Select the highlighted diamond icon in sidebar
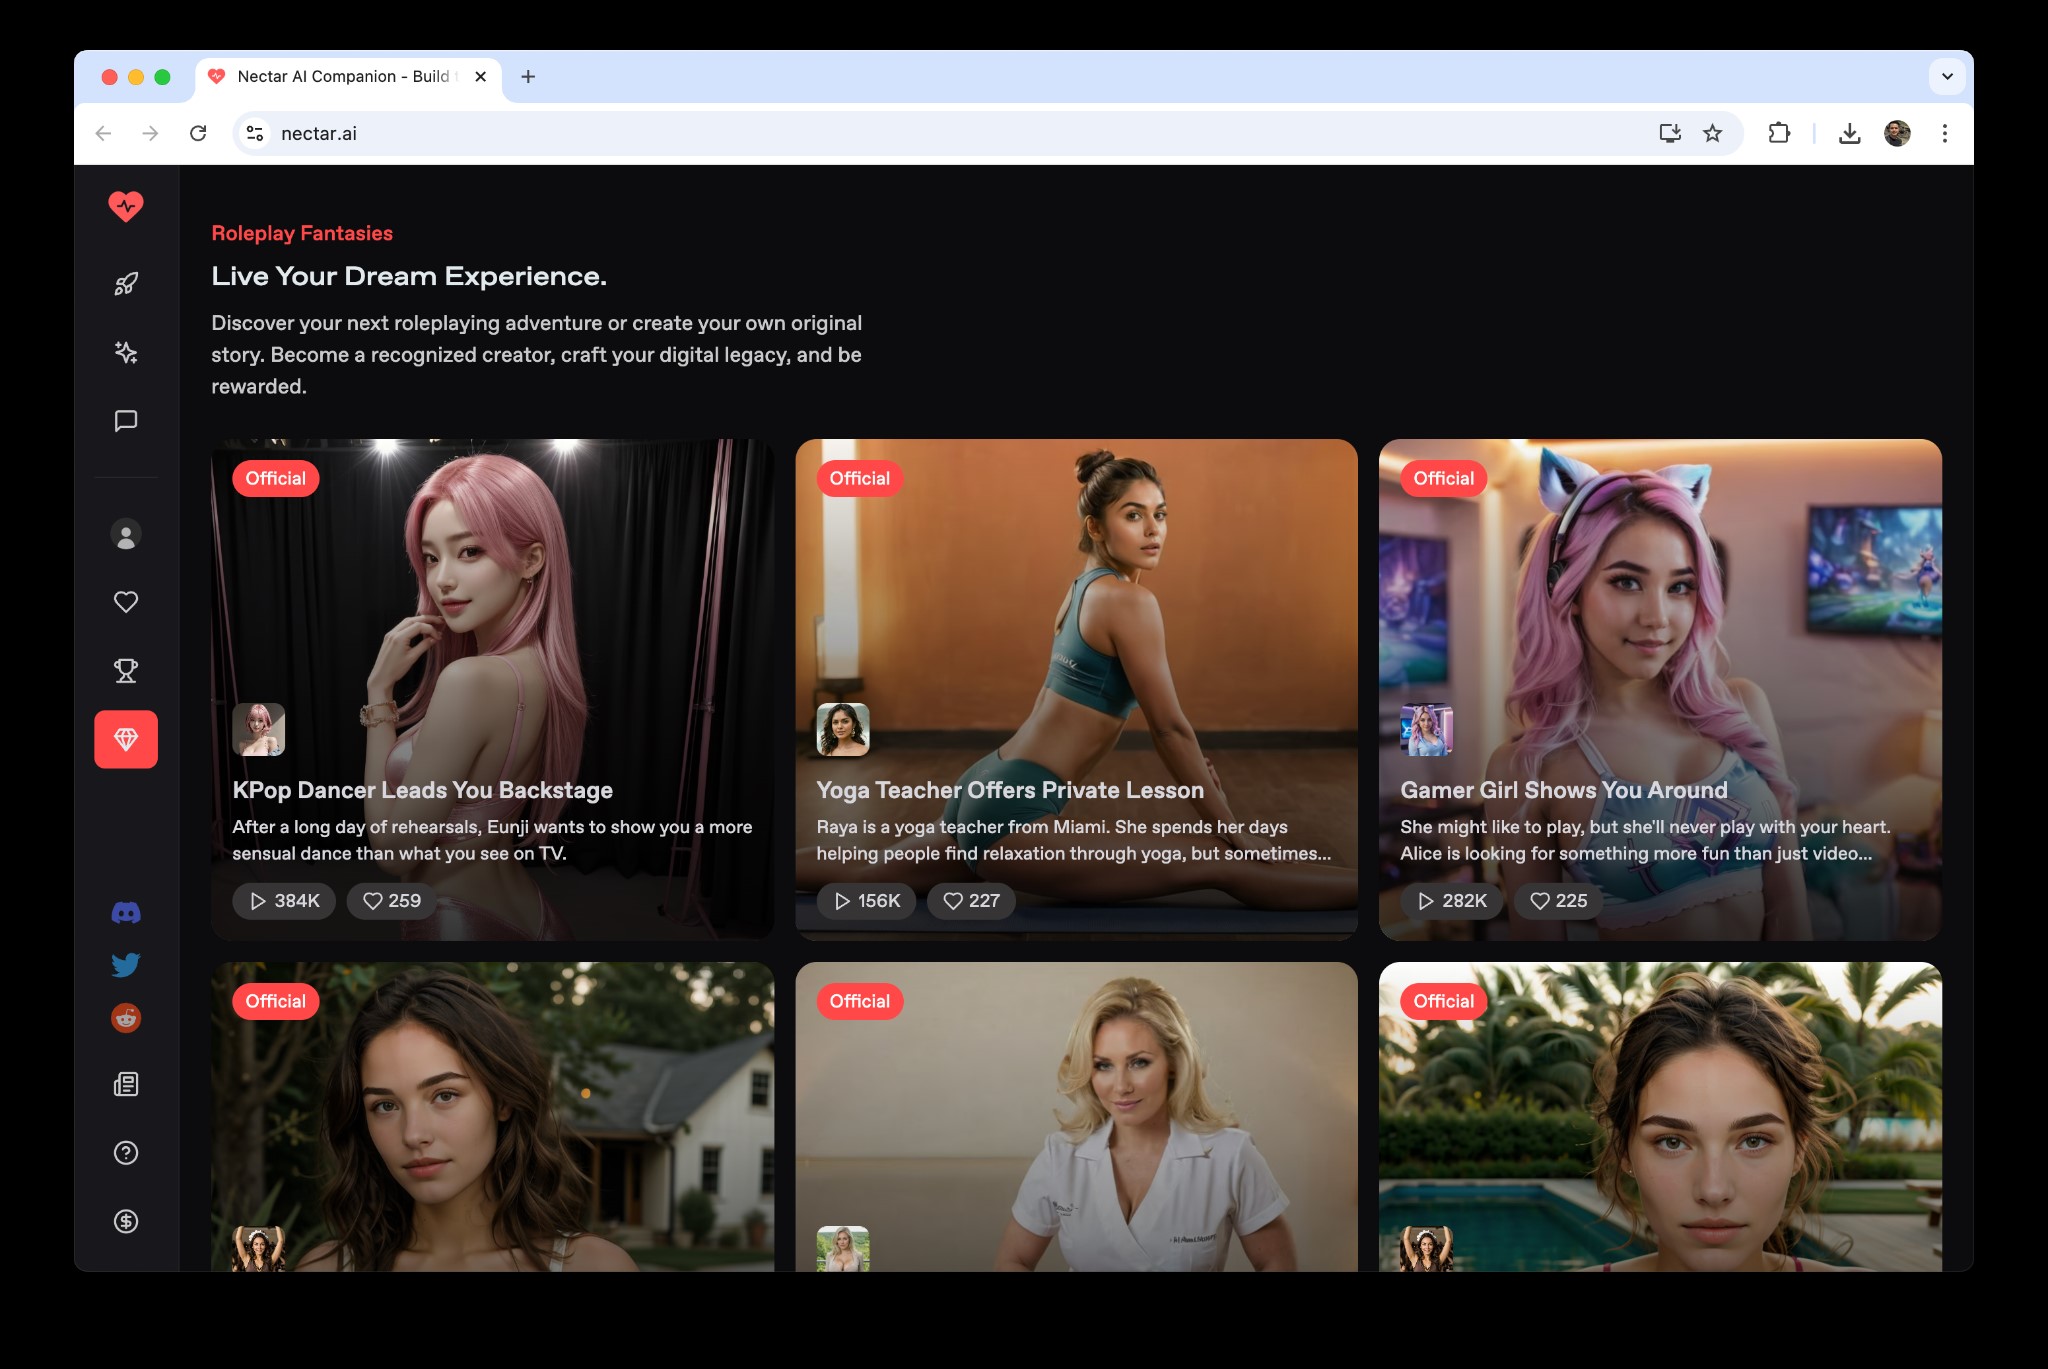Viewport: 2048px width, 1369px height. coord(126,739)
